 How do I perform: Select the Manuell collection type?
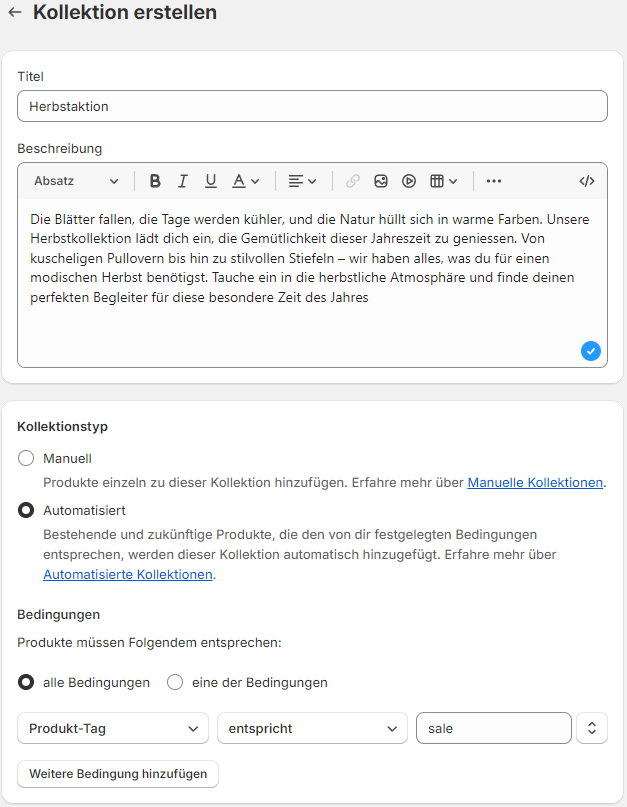tap(26, 458)
